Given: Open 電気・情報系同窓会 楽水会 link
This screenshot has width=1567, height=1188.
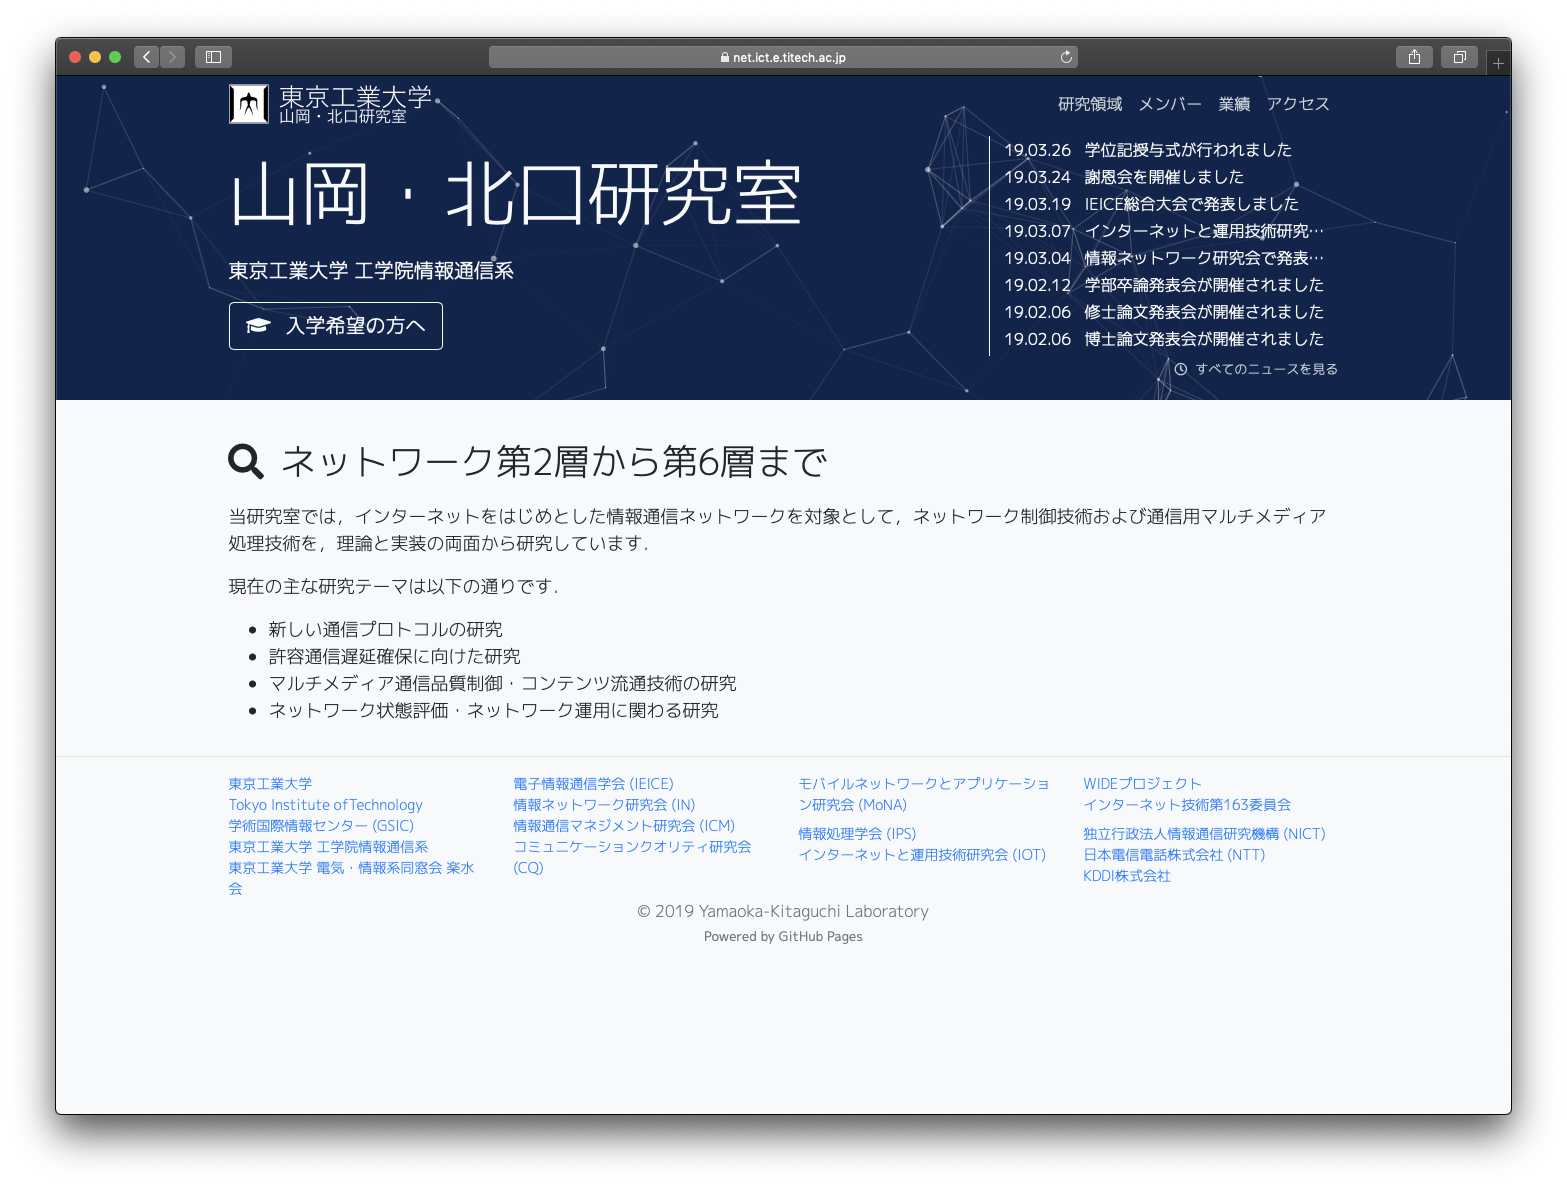Looking at the screenshot, I should click(x=351, y=878).
